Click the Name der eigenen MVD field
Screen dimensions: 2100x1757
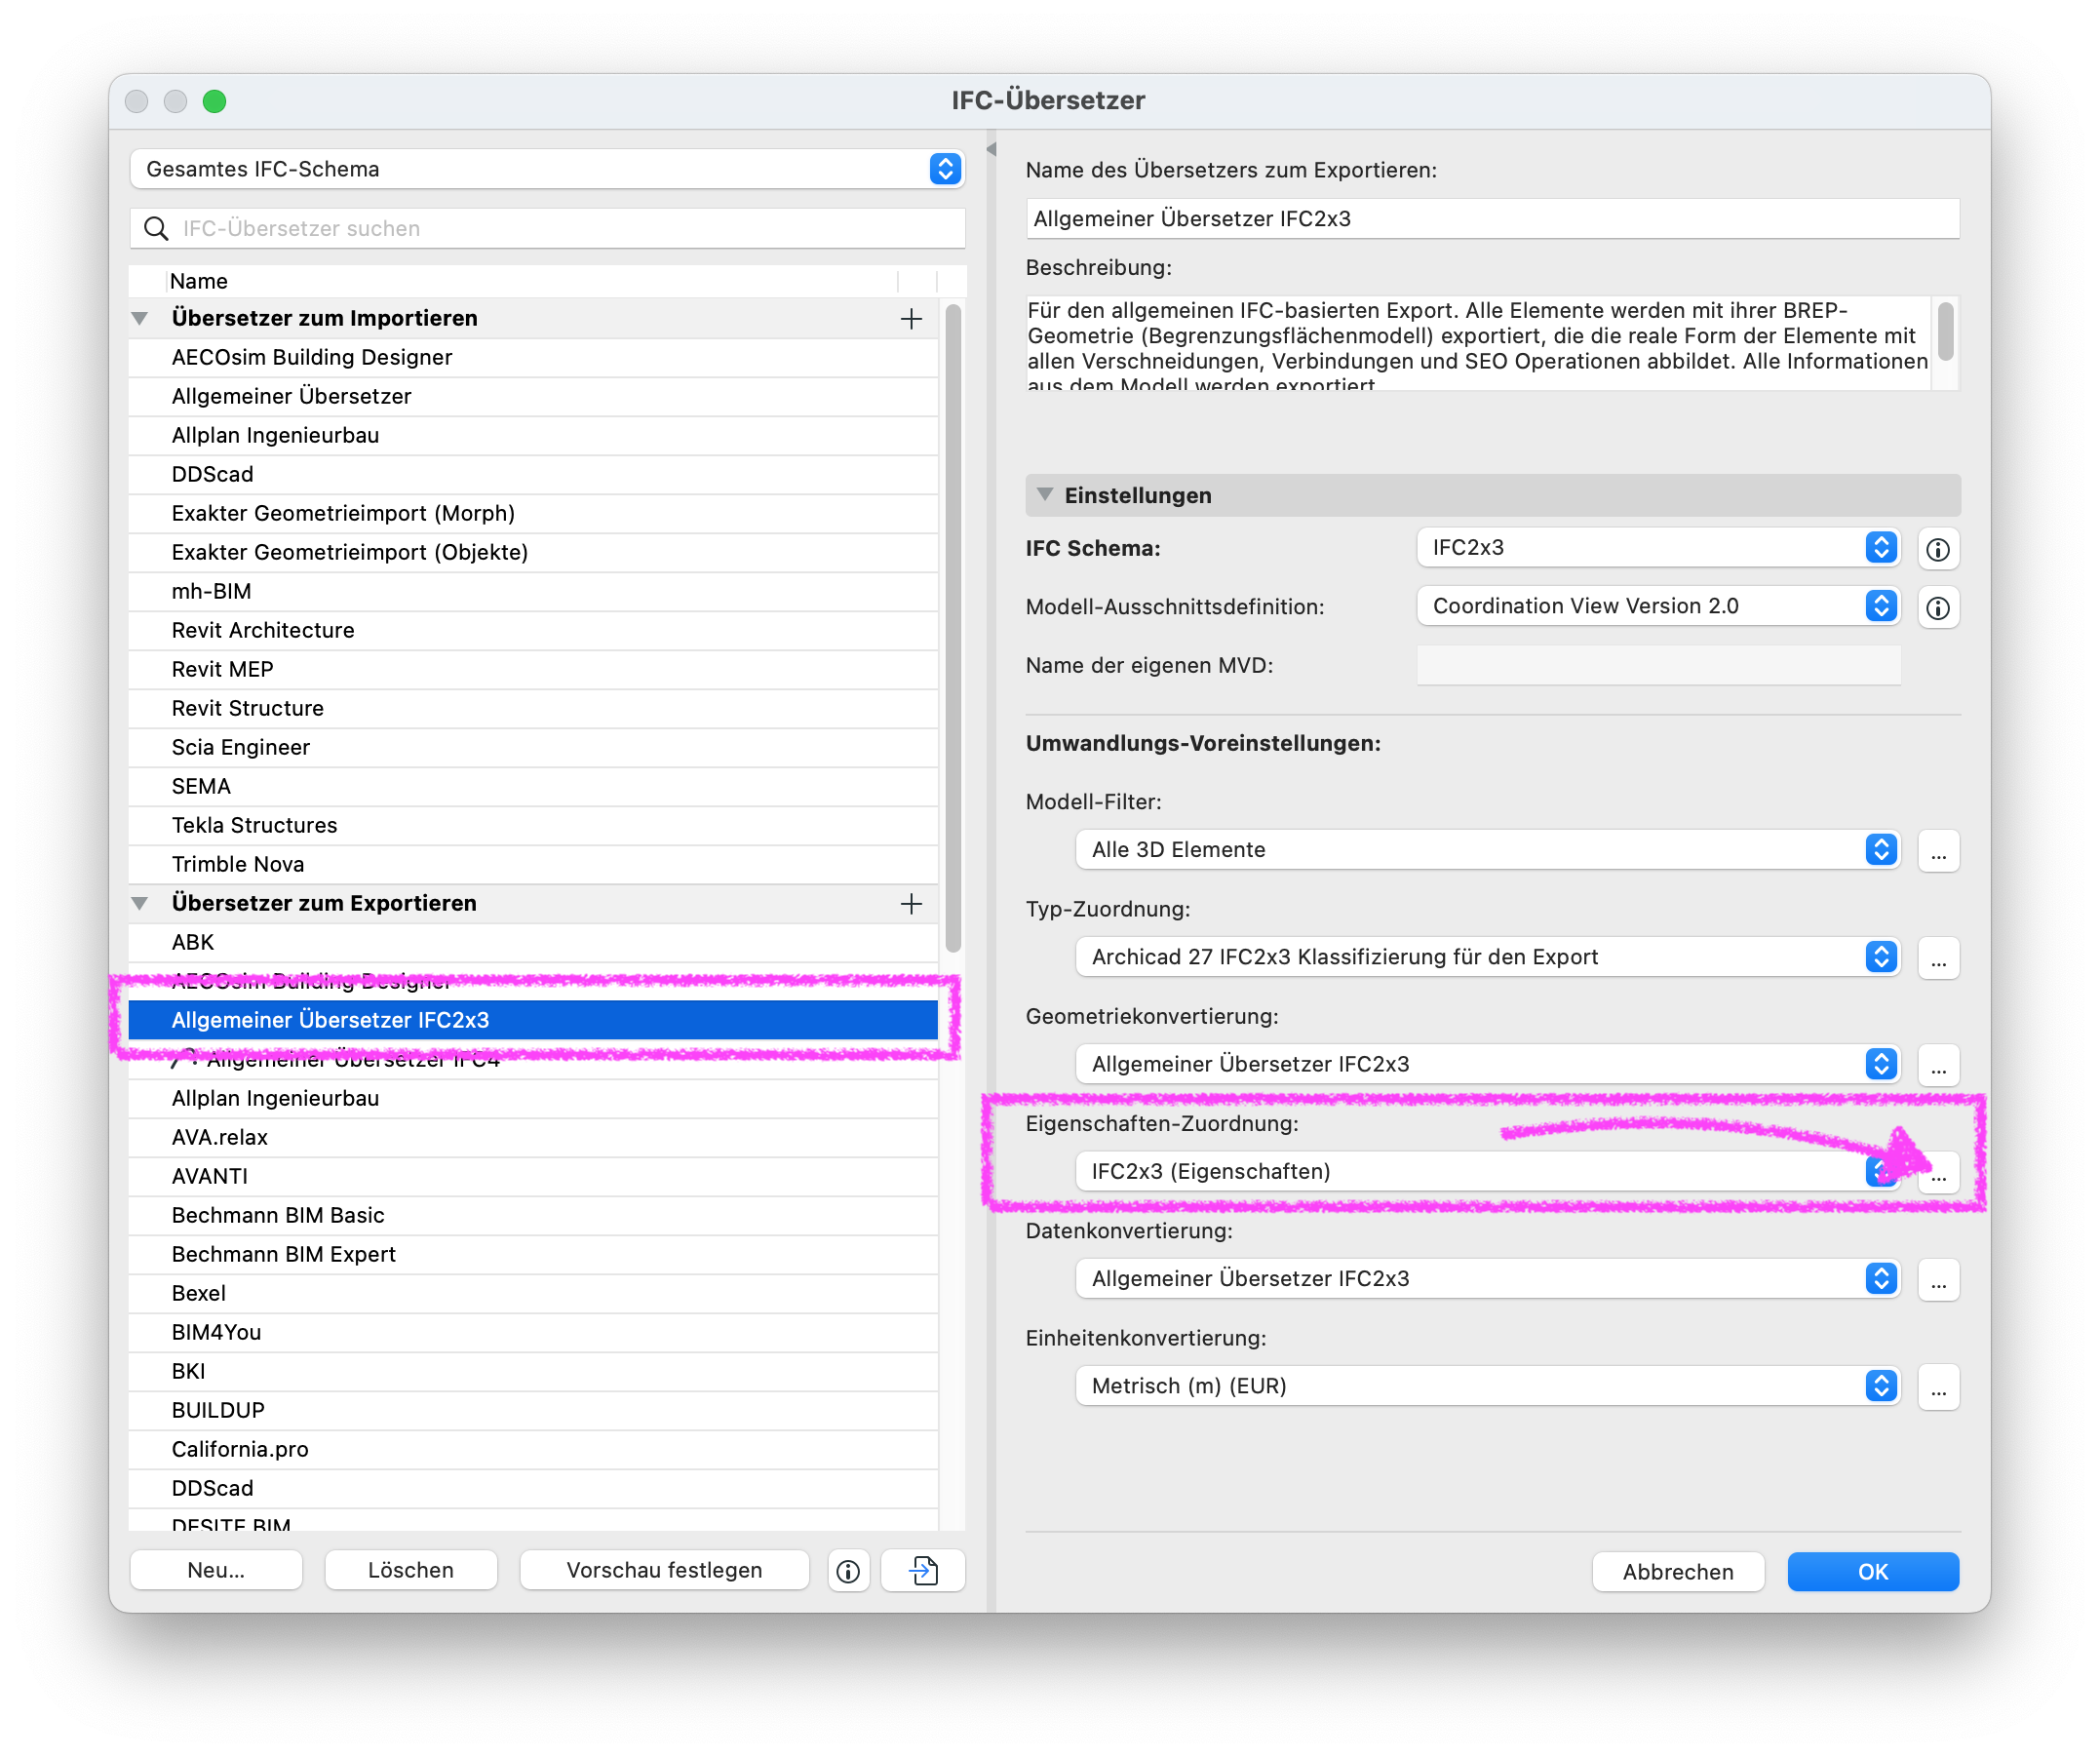tap(1658, 666)
